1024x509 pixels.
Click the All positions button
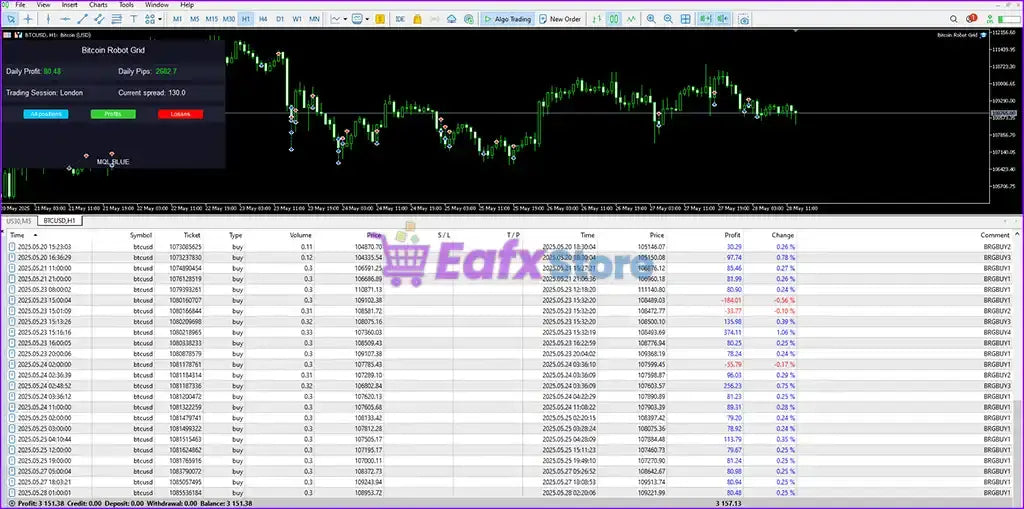pyautogui.click(x=46, y=114)
